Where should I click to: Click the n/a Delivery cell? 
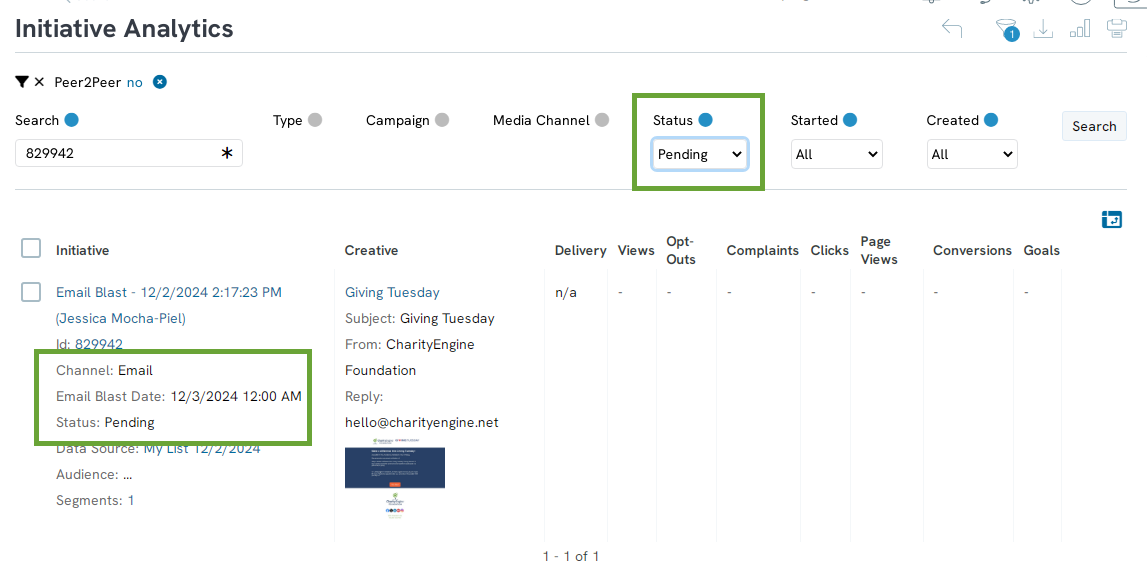(566, 292)
